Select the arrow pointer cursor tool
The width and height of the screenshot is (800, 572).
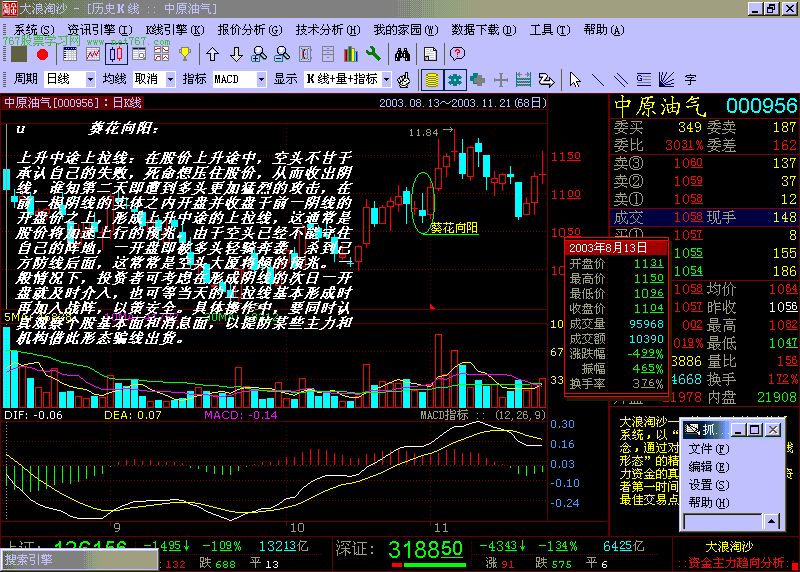tap(575, 80)
